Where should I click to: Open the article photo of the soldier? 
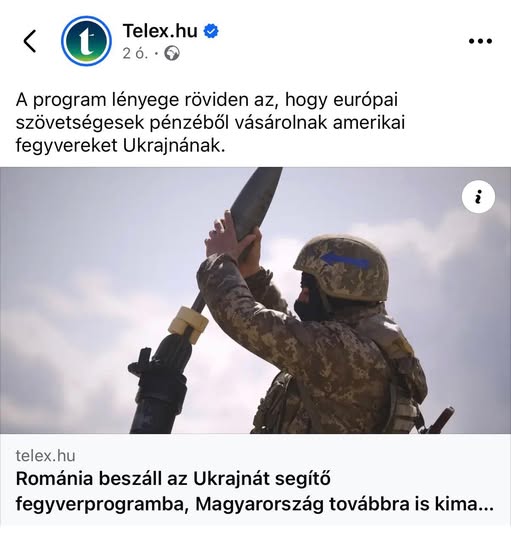click(x=256, y=300)
